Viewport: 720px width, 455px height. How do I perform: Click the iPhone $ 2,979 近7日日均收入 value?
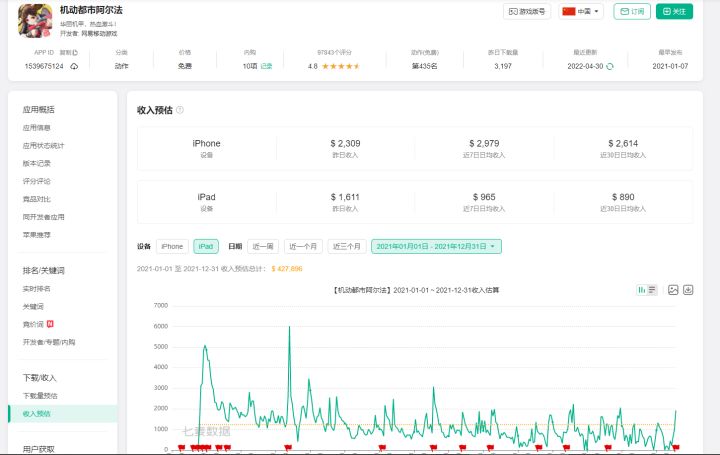click(x=484, y=144)
